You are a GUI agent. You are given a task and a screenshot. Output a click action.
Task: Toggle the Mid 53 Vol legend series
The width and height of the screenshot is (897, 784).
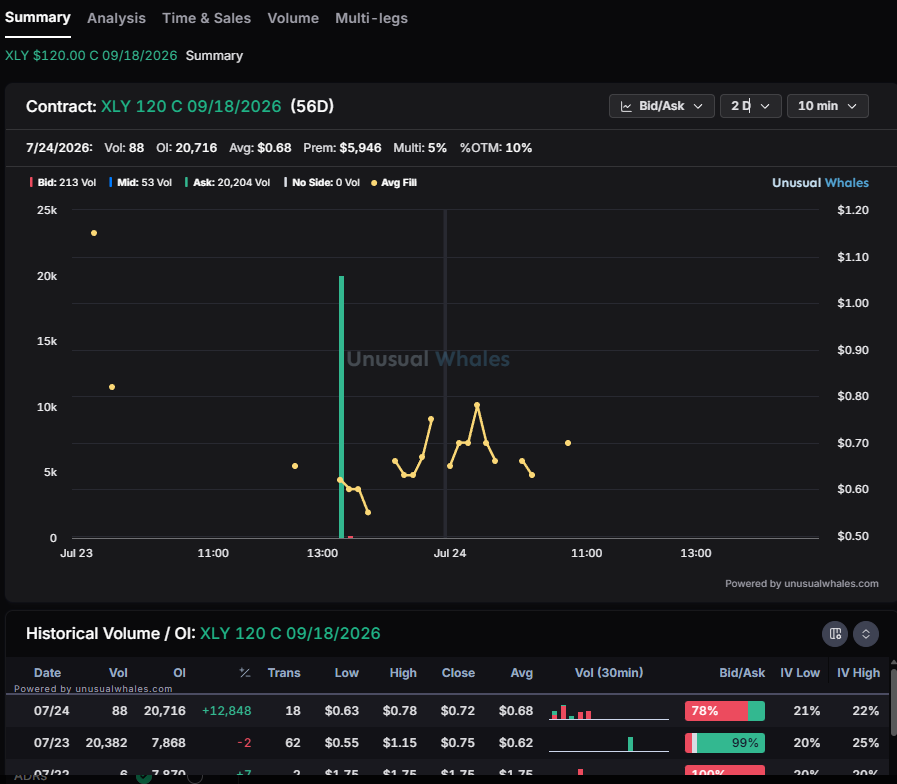point(141,183)
